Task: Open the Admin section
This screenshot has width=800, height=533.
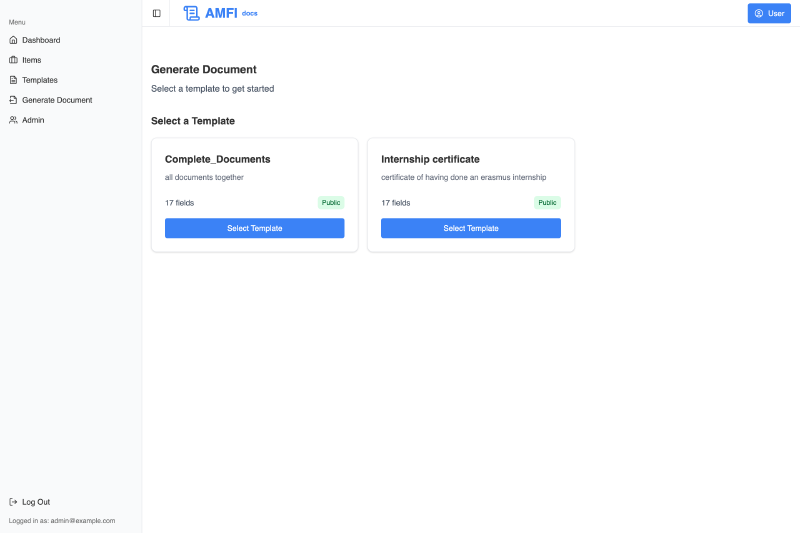Action: pyautogui.click(x=71, y=120)
